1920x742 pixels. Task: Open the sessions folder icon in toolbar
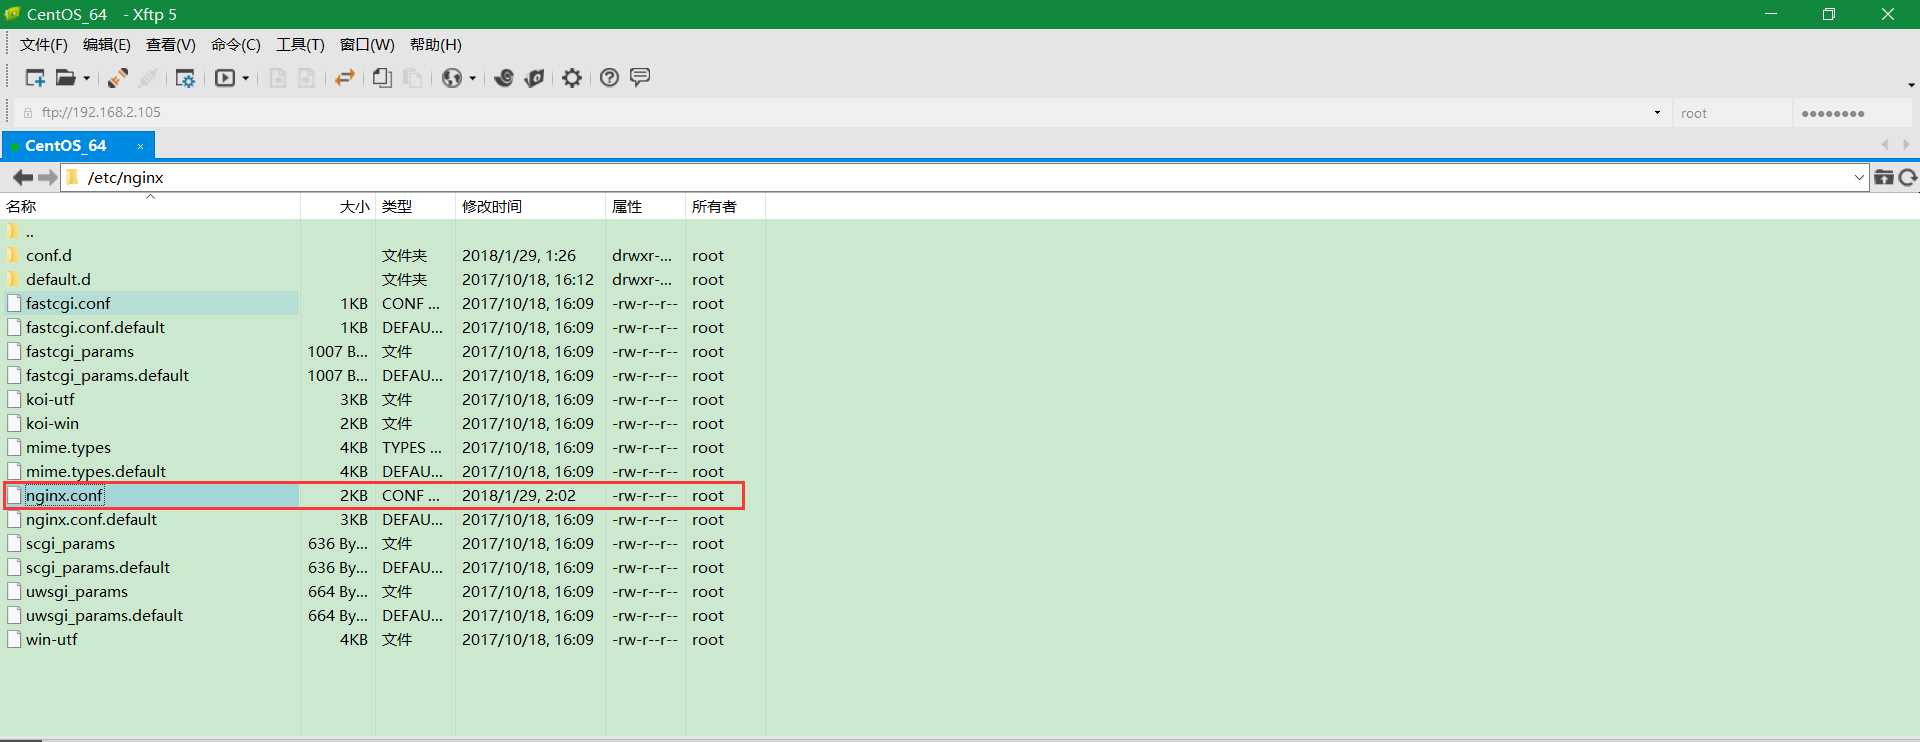65,78
